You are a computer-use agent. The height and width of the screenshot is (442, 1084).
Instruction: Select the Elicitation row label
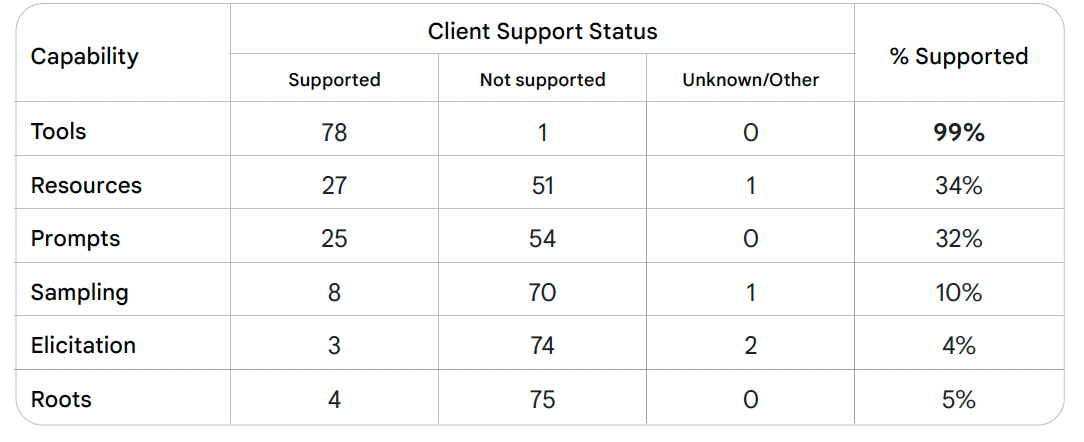[x=83, y=345]
